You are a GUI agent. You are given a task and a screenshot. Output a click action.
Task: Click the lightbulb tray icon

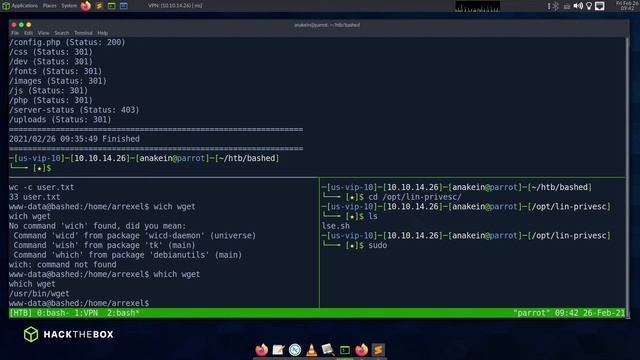tap(589, 6)
